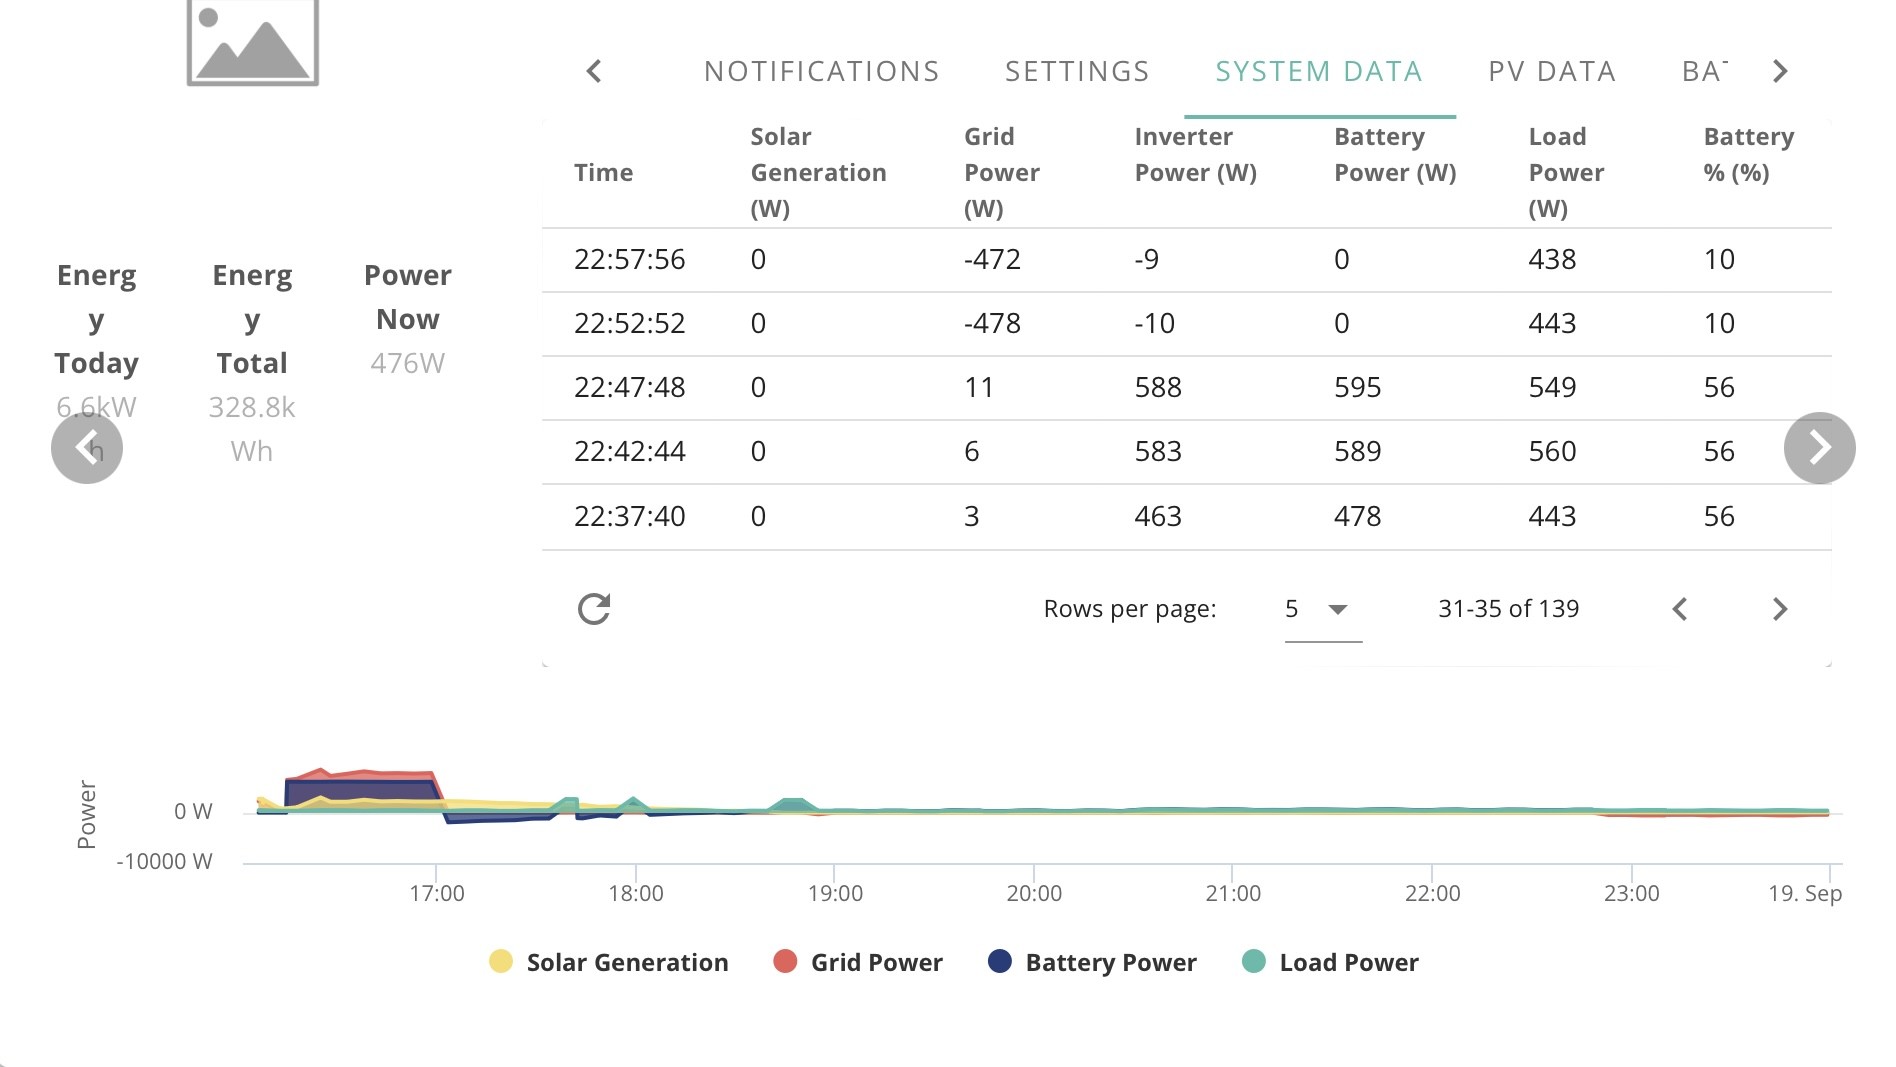Screen dimensions: 1896x1067
Task: Go to next table page arrow
Action: coord(1780,609)
